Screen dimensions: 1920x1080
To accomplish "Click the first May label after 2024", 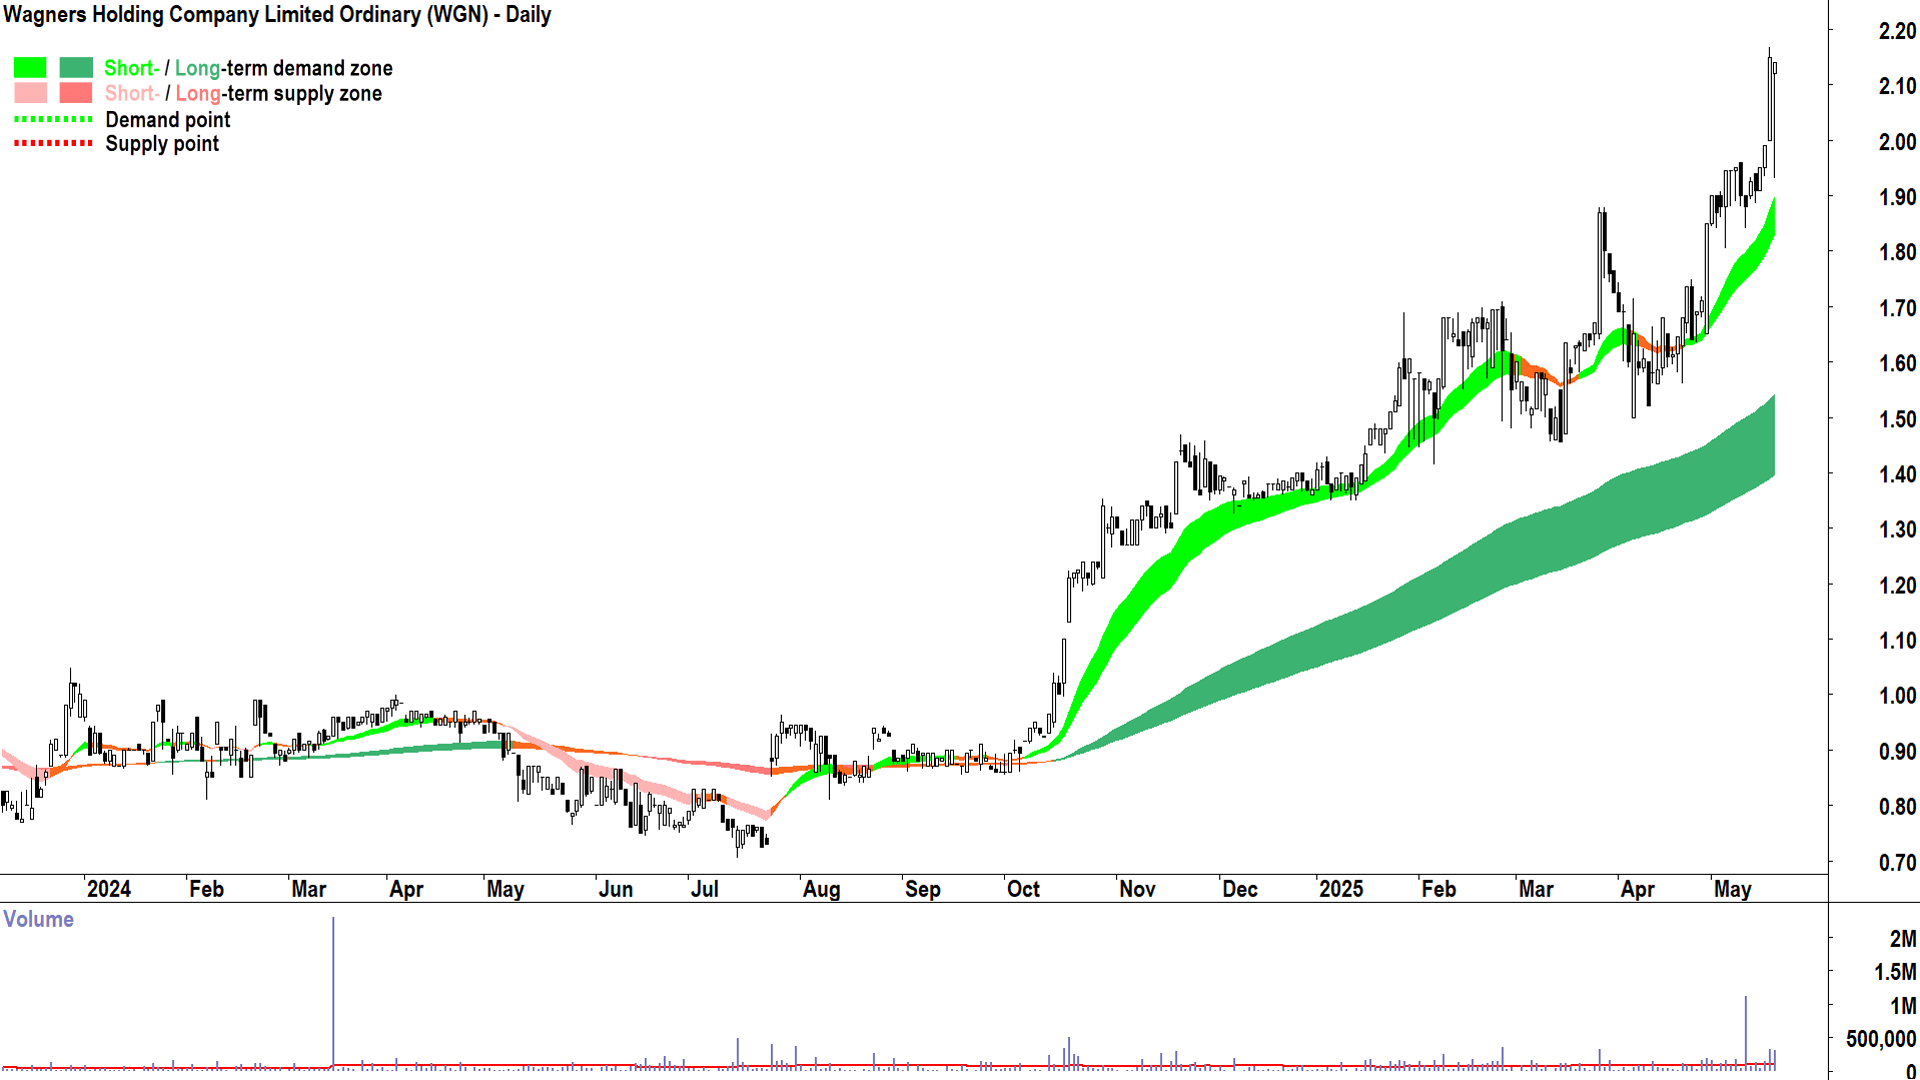I will [505, 889].
